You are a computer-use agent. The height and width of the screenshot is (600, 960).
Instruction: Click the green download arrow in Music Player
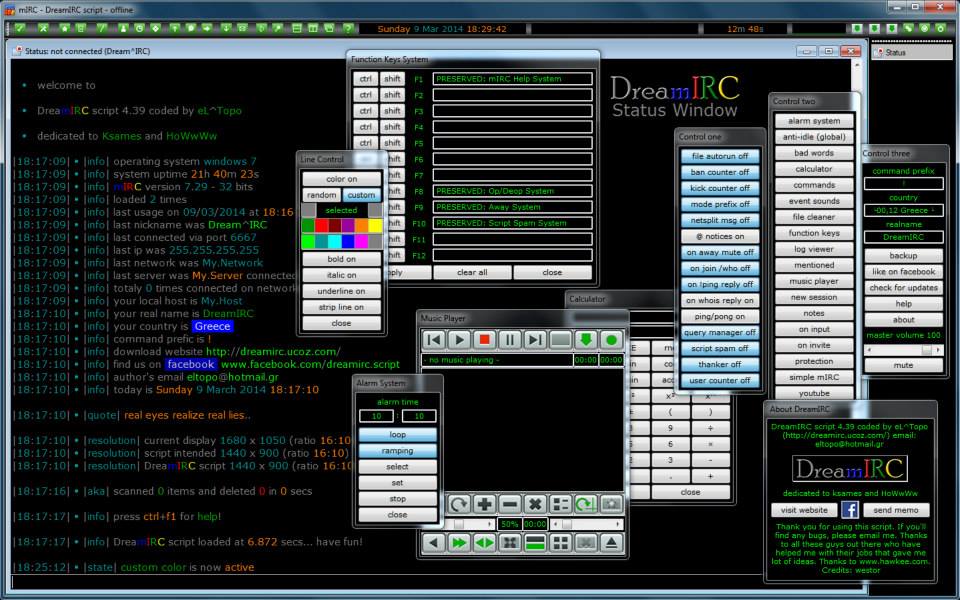(585, 340)
